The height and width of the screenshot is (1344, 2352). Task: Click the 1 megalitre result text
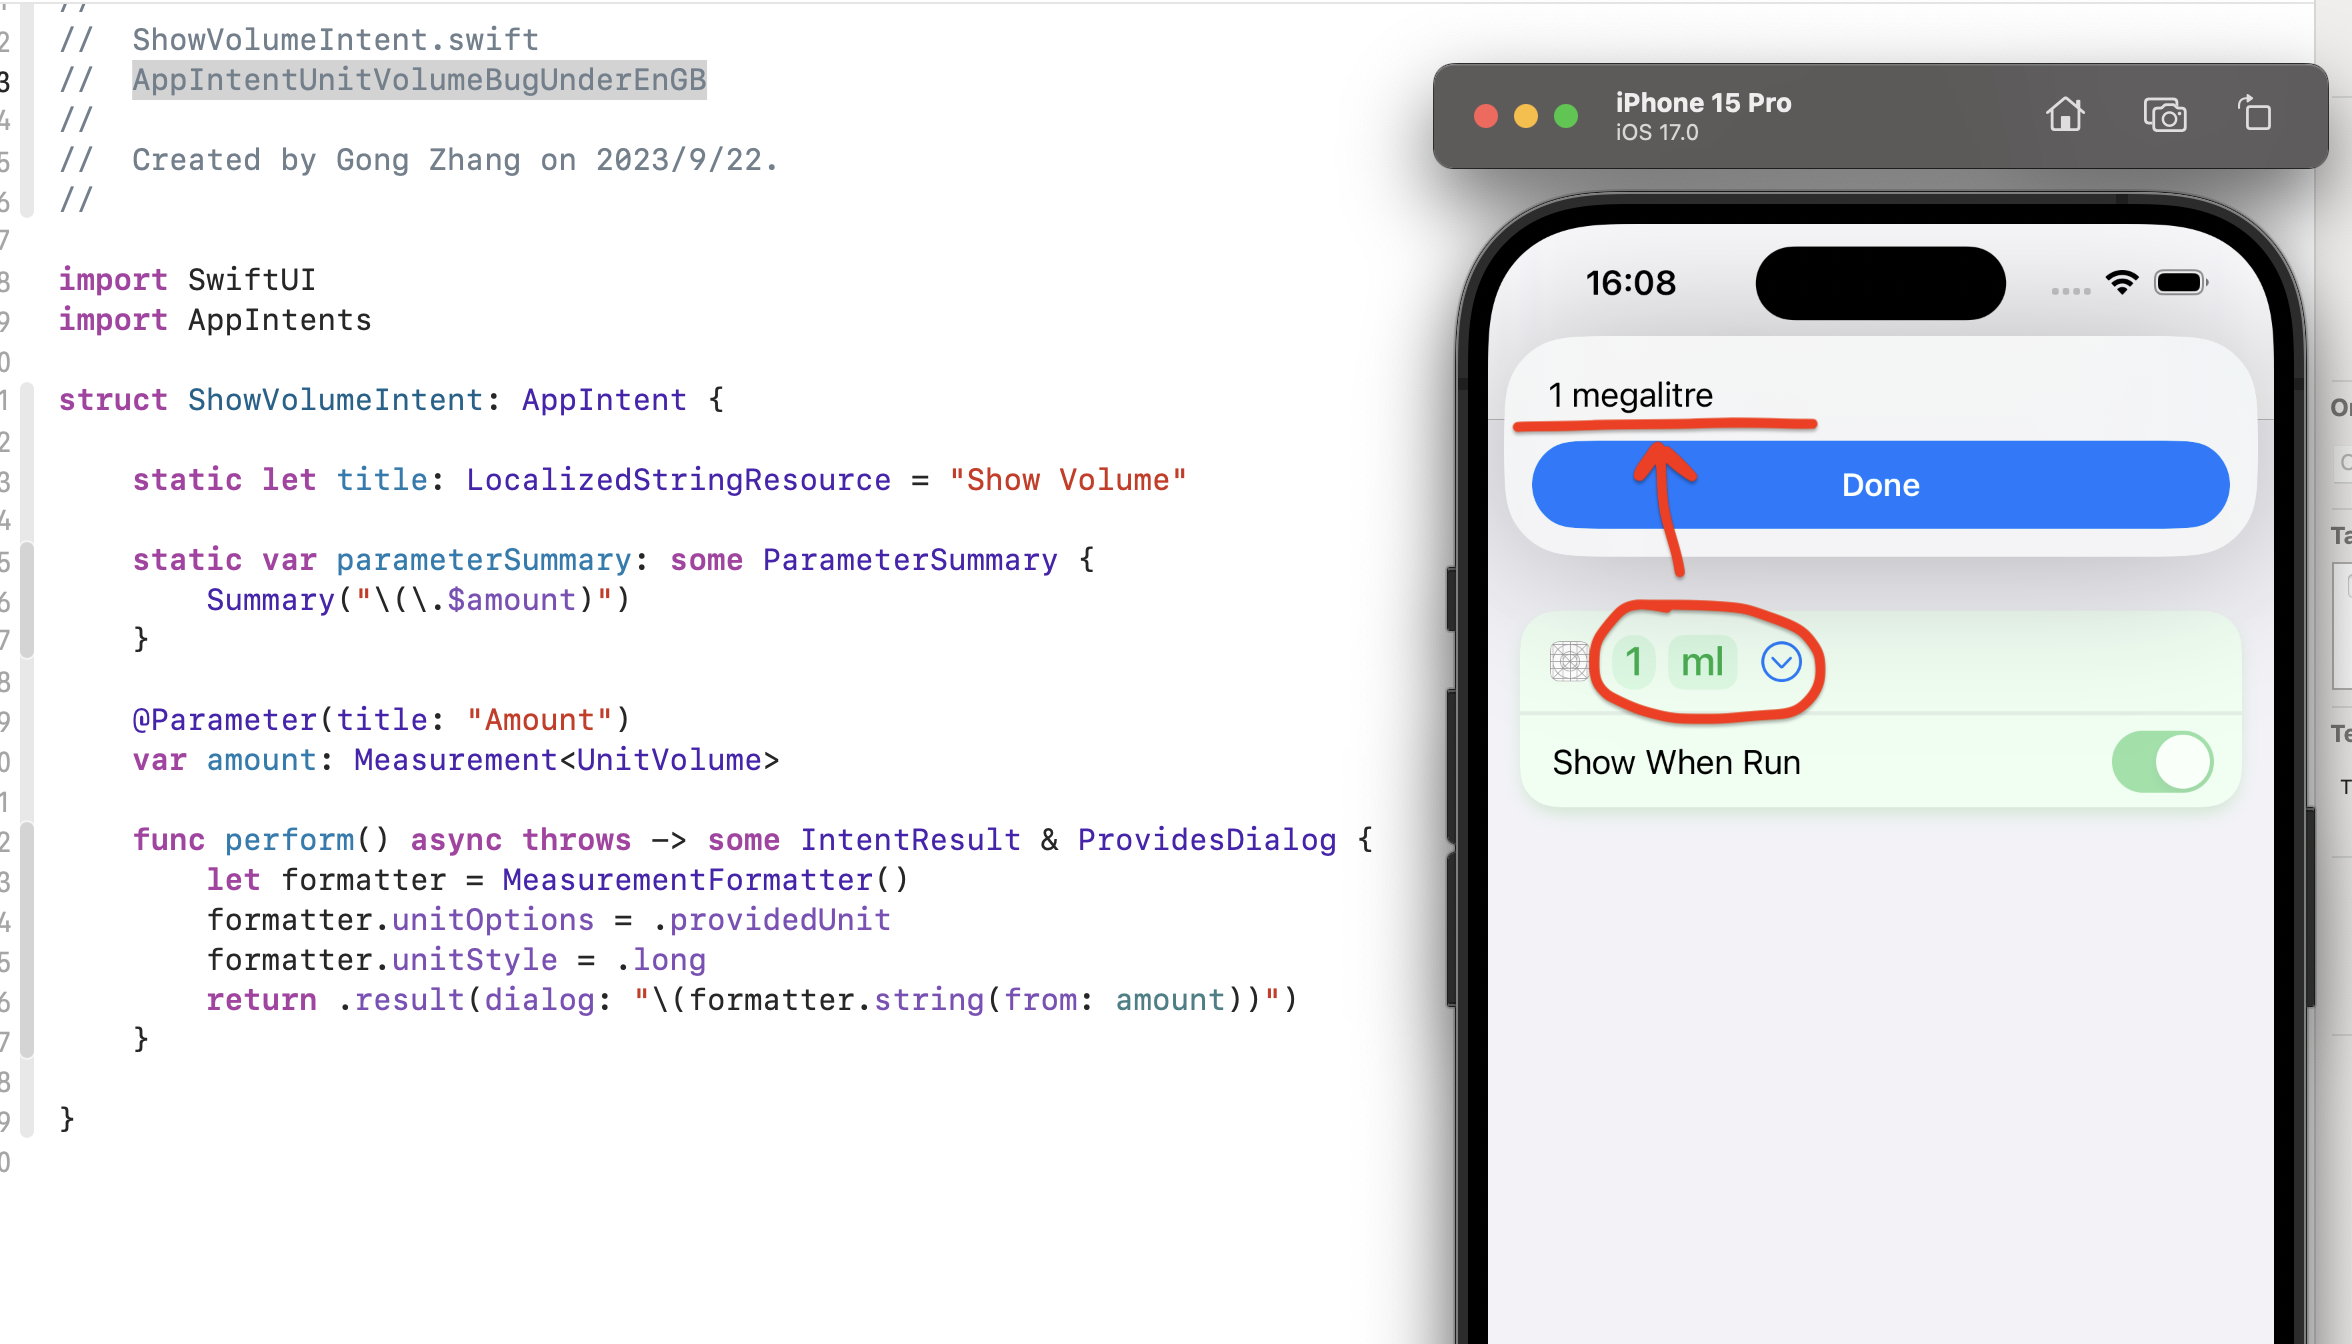click(x=1631, y=396)
